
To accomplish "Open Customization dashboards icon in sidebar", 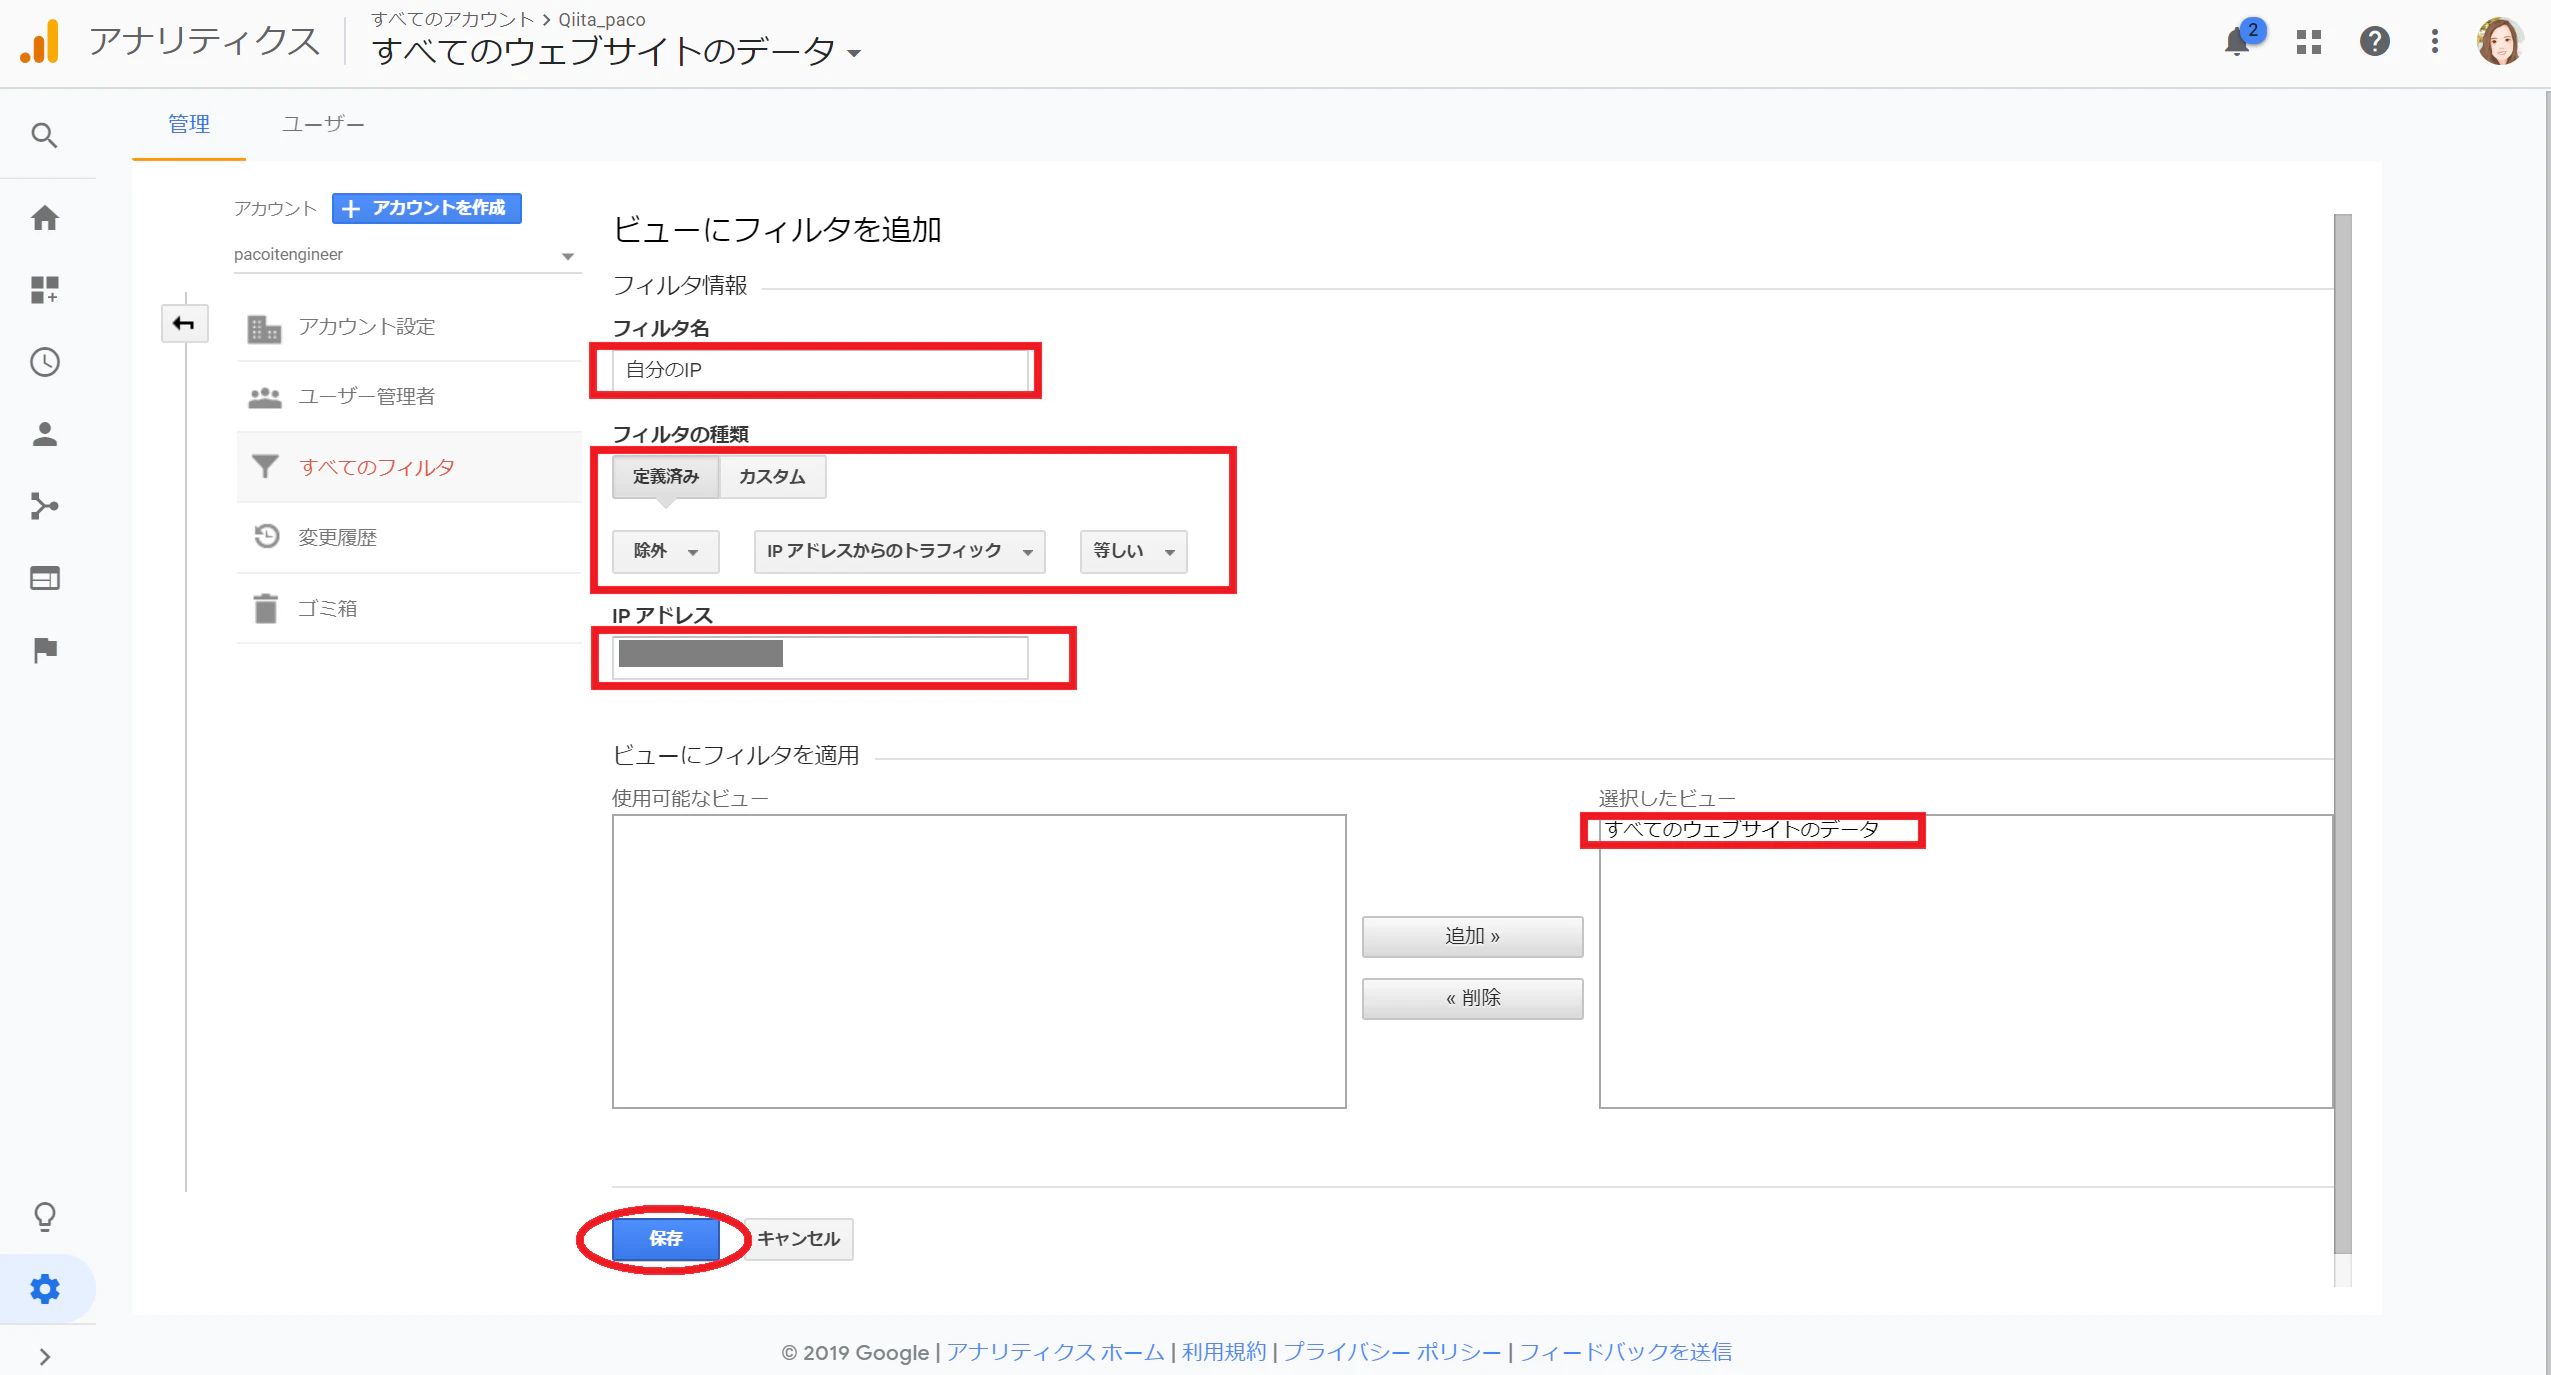I will tap(44, 290).
